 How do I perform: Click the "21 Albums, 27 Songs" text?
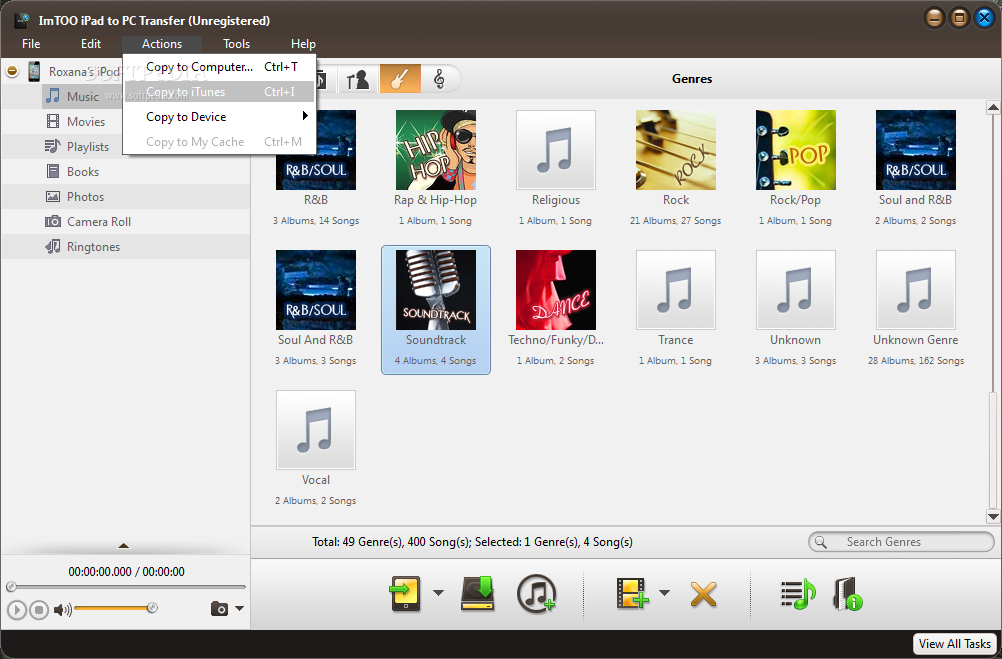(675, 221)
